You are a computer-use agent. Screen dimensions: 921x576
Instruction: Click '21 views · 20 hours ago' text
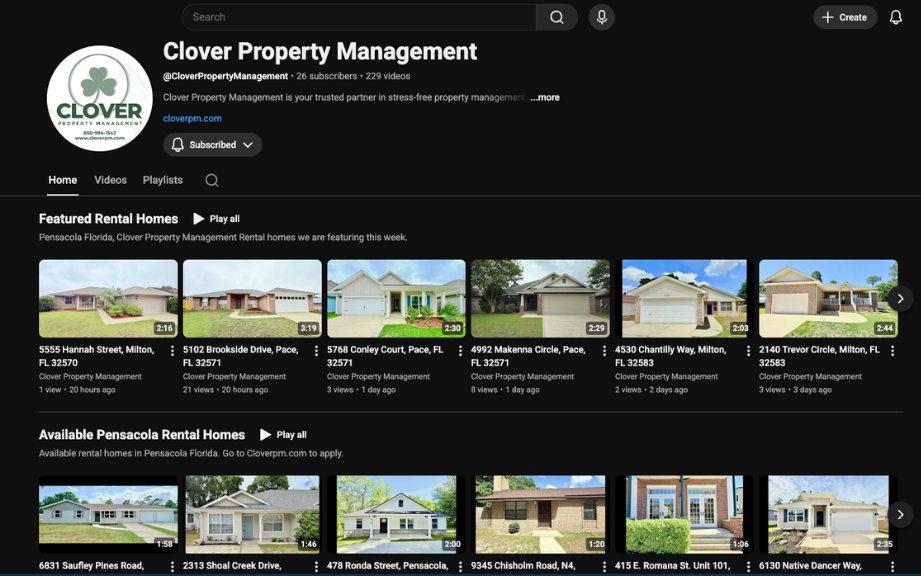pyautogui.click(x=226, y=390)
